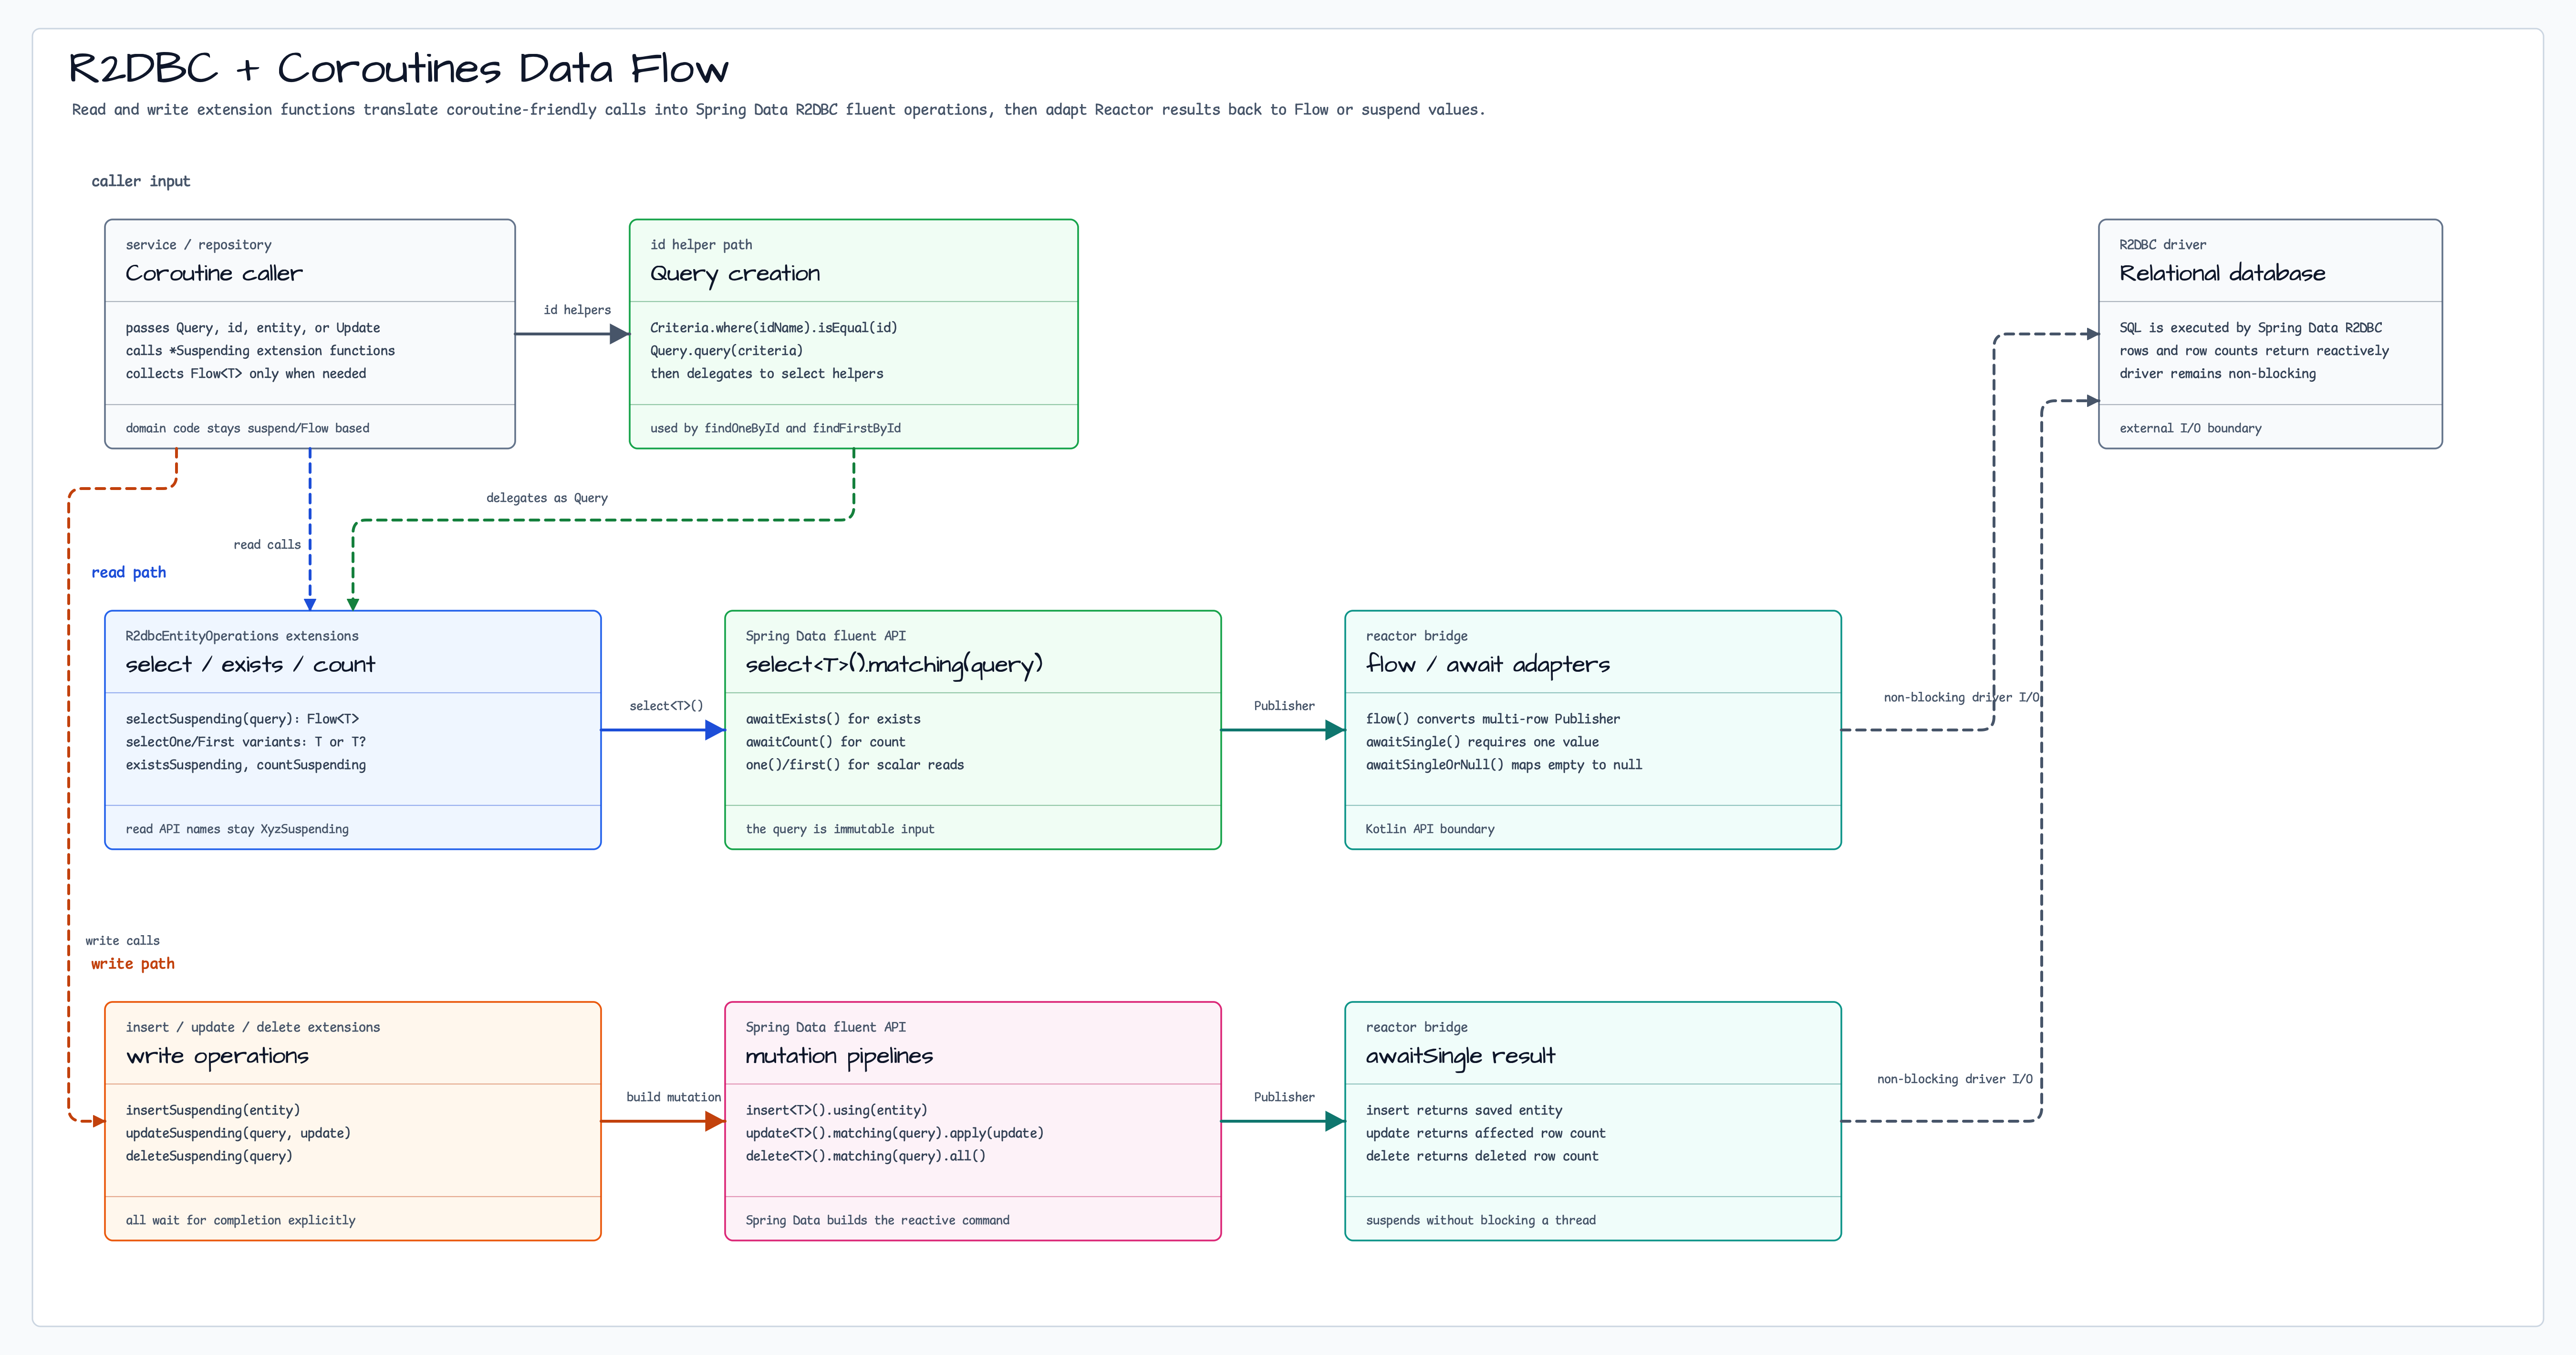Select the 'R2DBC driver' caption

pyautogui.click(x=2162, y=245)
